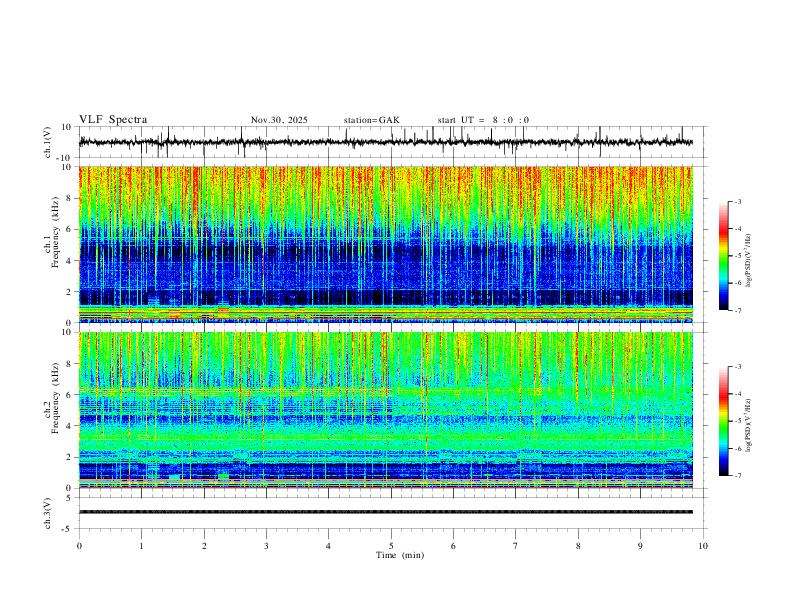Click the time axis tick label "4"
Image resolution: width=792 pixels, height=612 pixels.
[329, 546]
